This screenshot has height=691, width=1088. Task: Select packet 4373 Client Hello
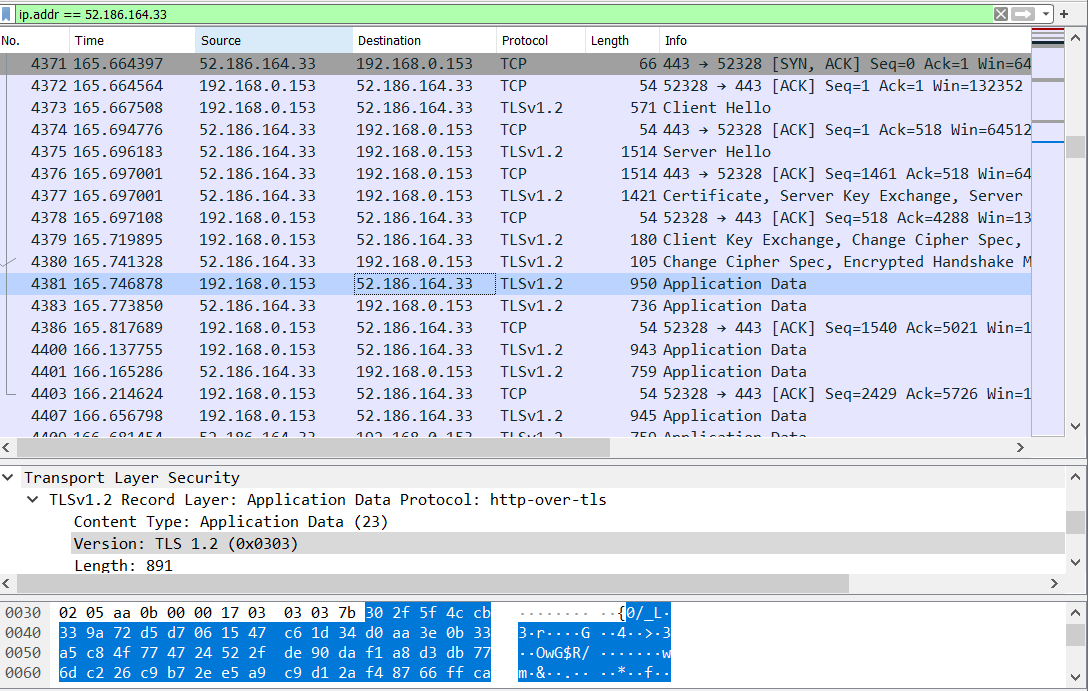(x=516, y=108)
